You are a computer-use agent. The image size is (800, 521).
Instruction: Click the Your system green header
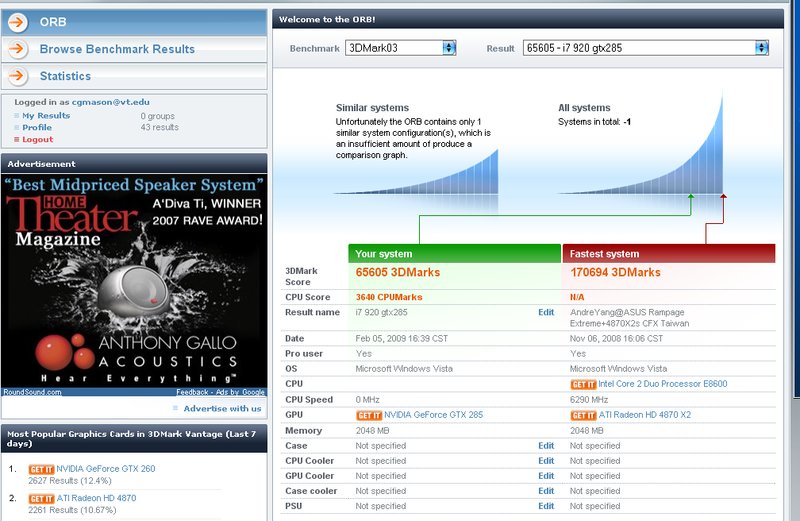[455, 254]
